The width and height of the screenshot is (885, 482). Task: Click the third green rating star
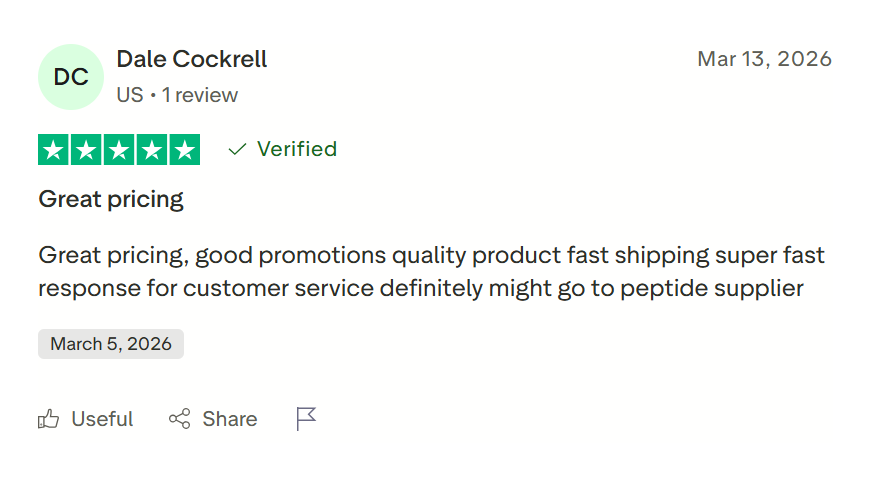click(119, 150)
